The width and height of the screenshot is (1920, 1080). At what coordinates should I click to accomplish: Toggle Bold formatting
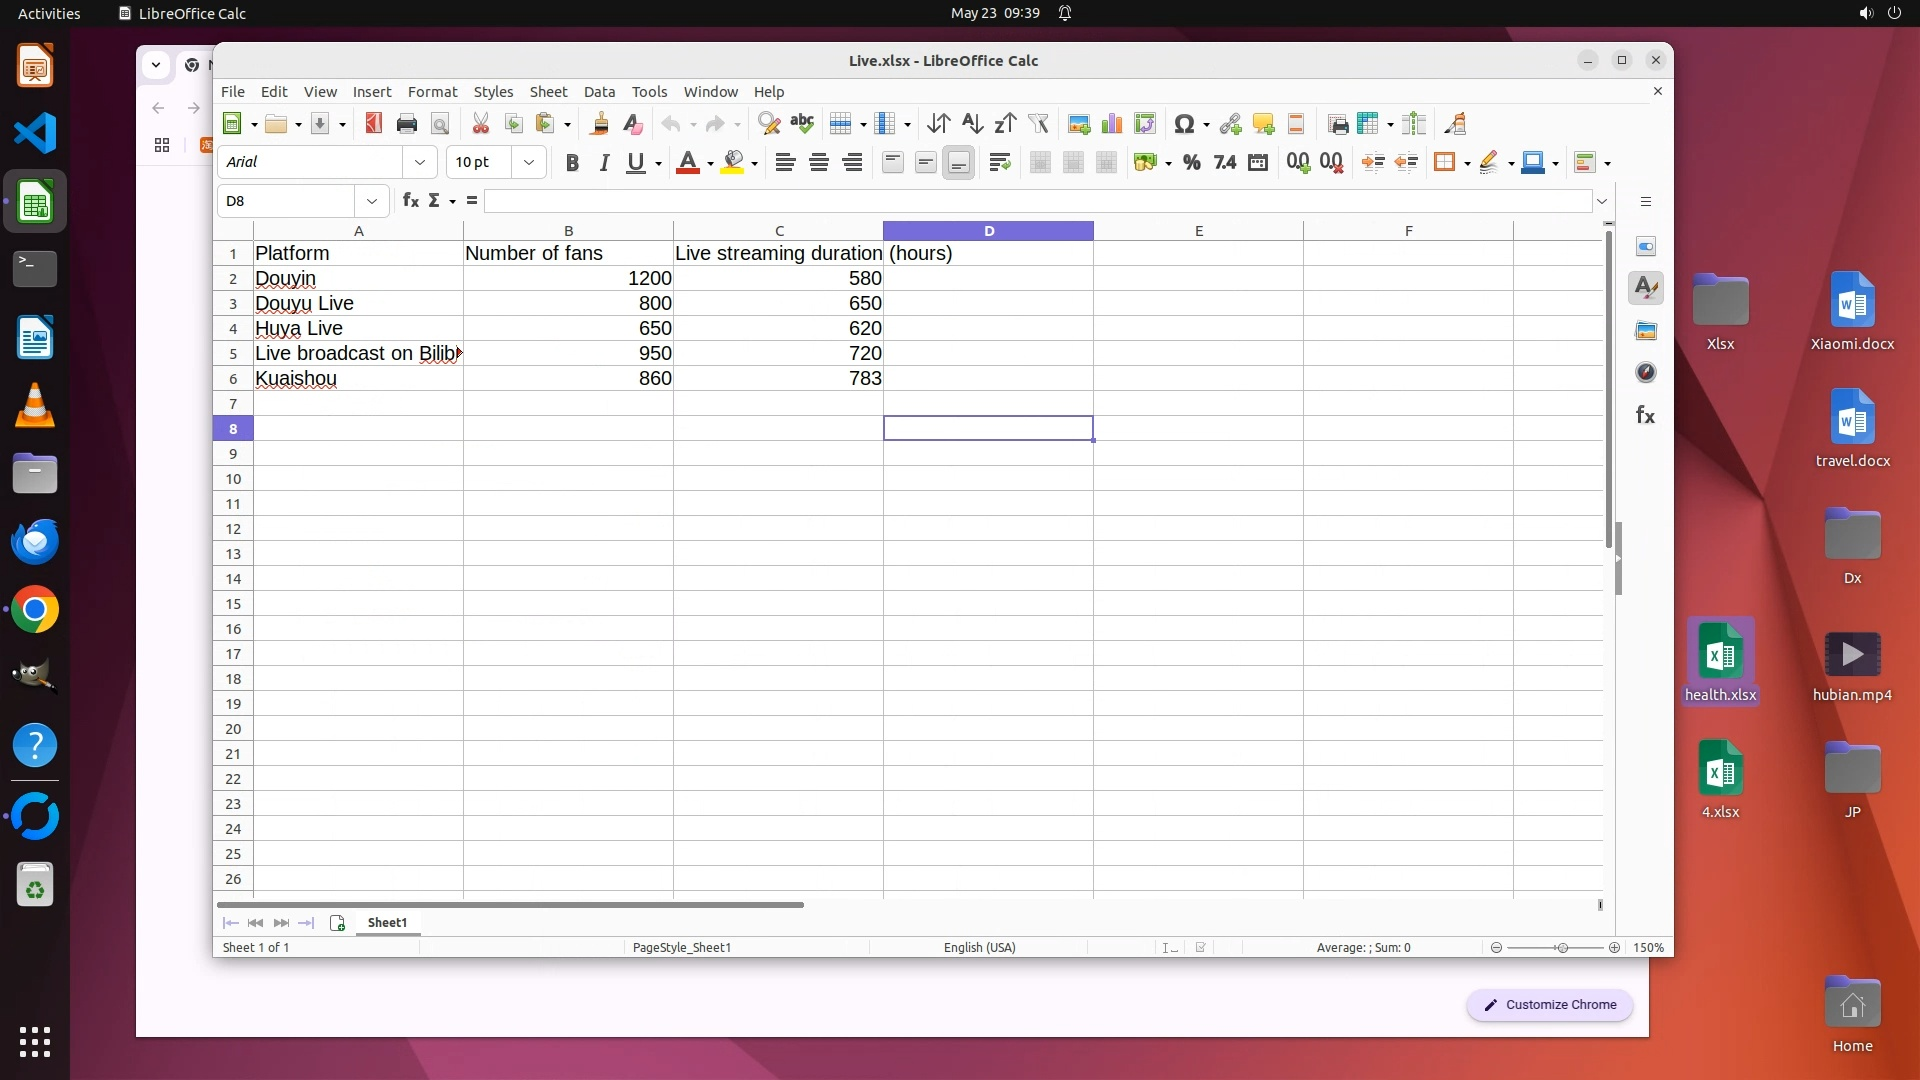(x=572, y=163)
